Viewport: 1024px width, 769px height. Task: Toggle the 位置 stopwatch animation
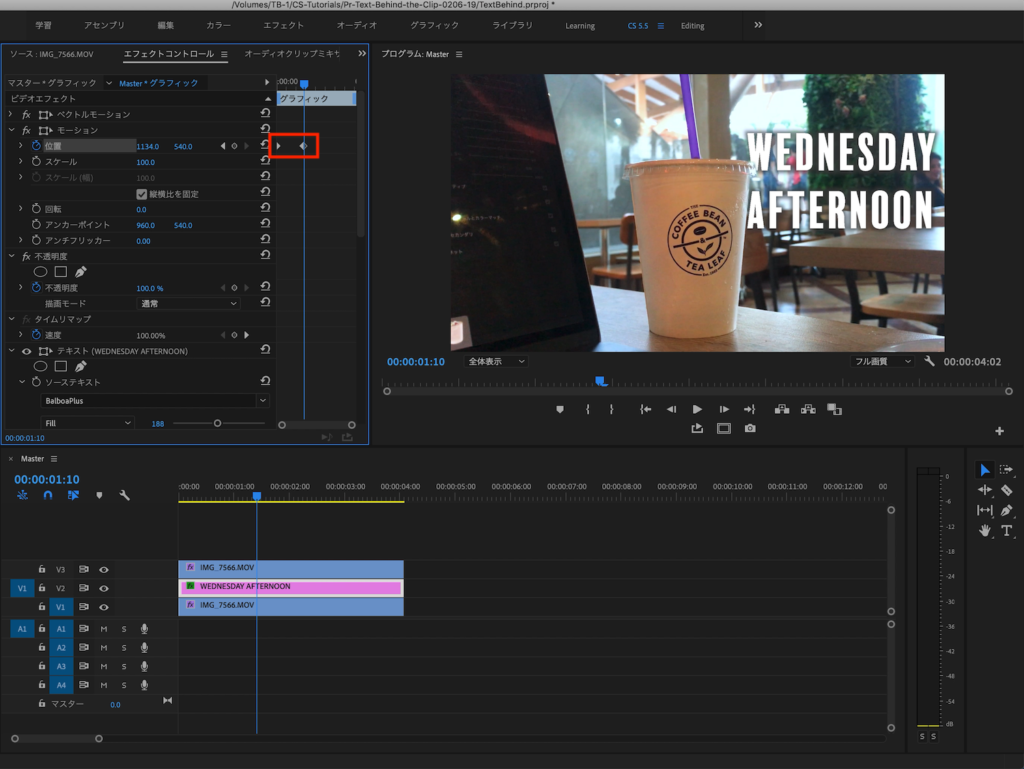pos(35,146)
